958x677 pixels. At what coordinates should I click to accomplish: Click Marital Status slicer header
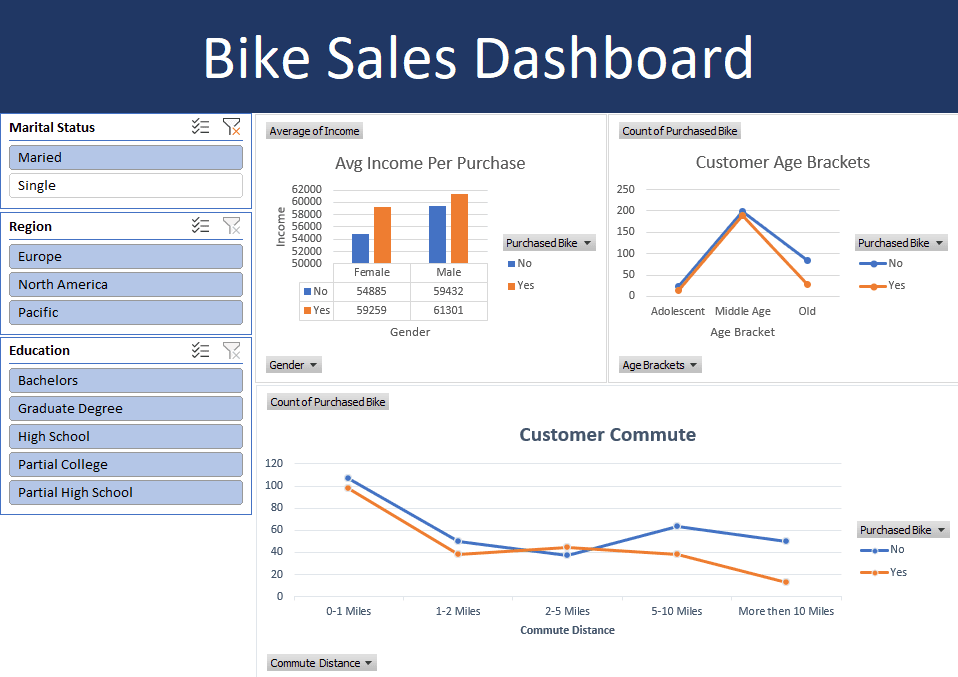coord(52,128)
